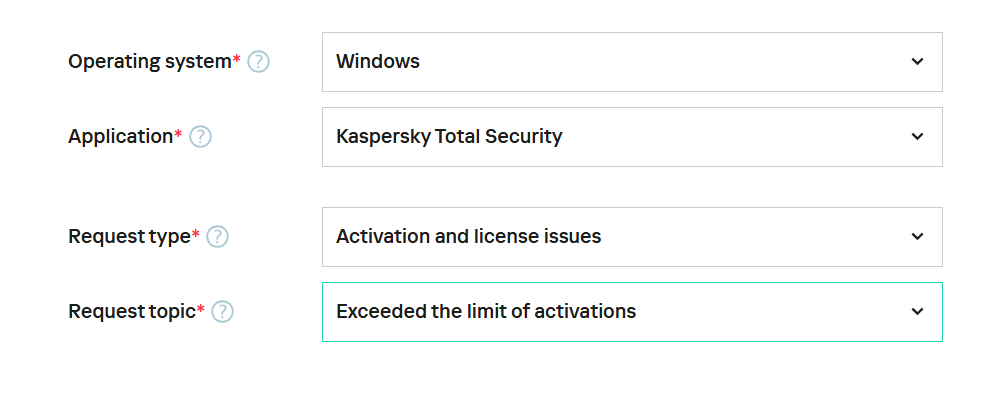This screenshot has height=396, width=1002.
Task: Click the chevron in the Application dropdown
Action: pyautogui.click(x=917, y=137)
